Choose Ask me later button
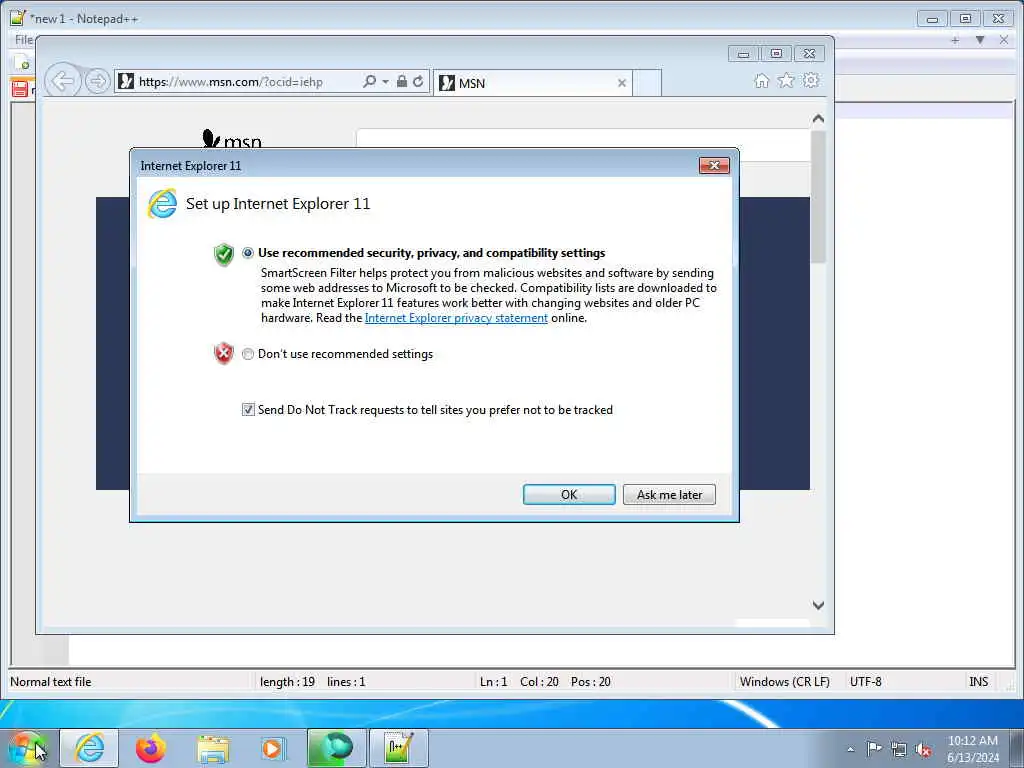The height and width of the screenshot is (768, 1024). coord(669,494)
